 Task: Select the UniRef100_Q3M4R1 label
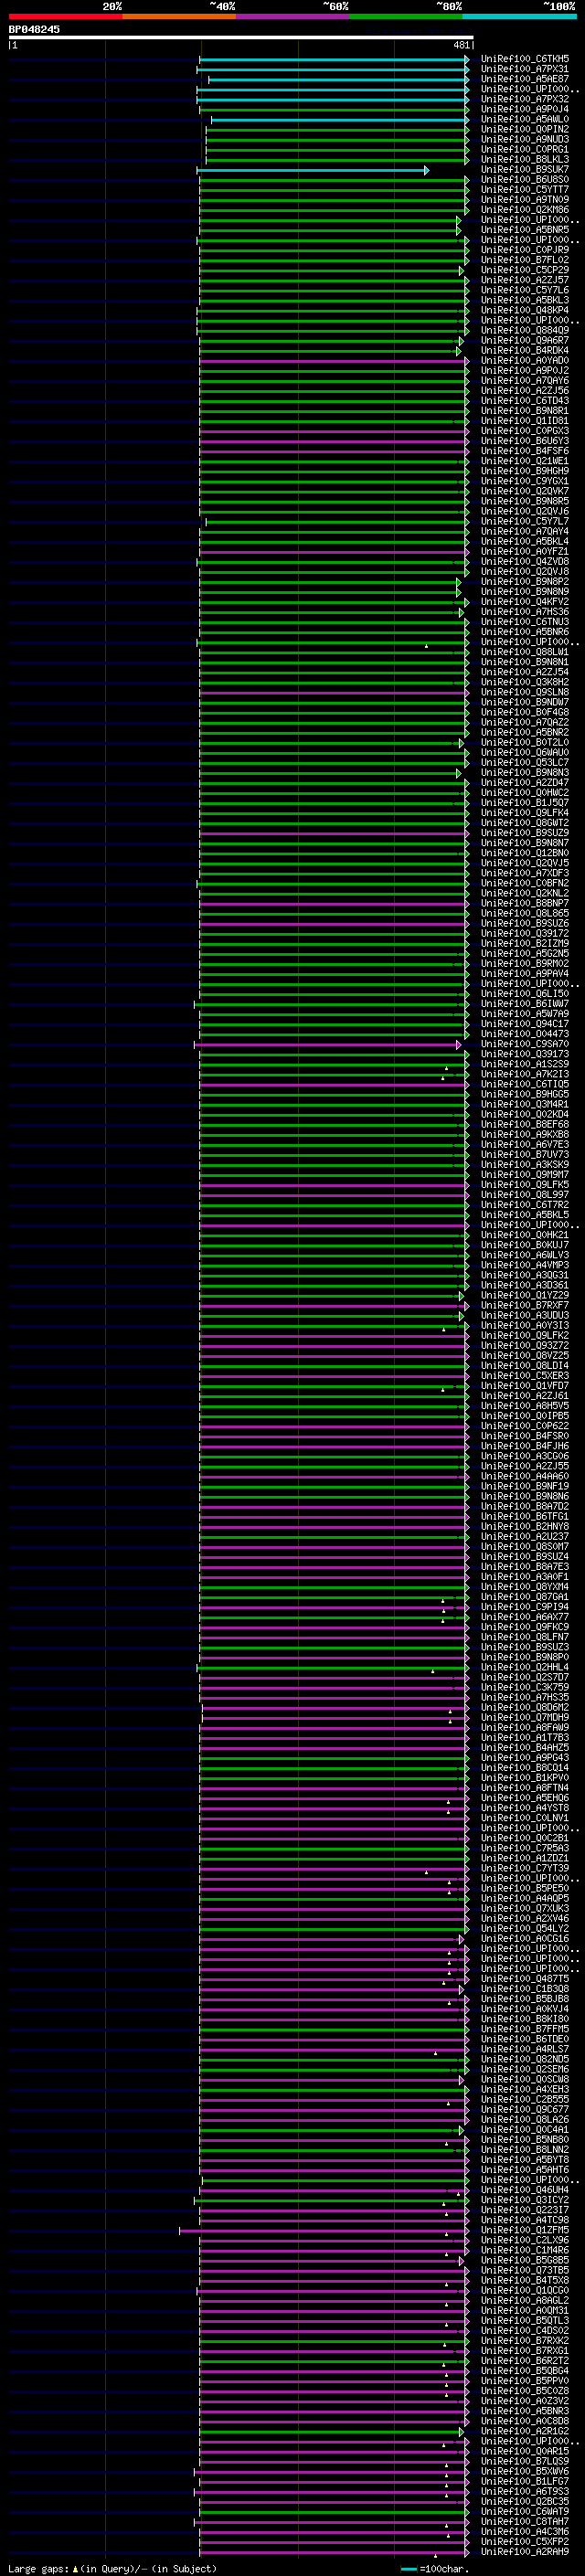[x=525, y=1104]
